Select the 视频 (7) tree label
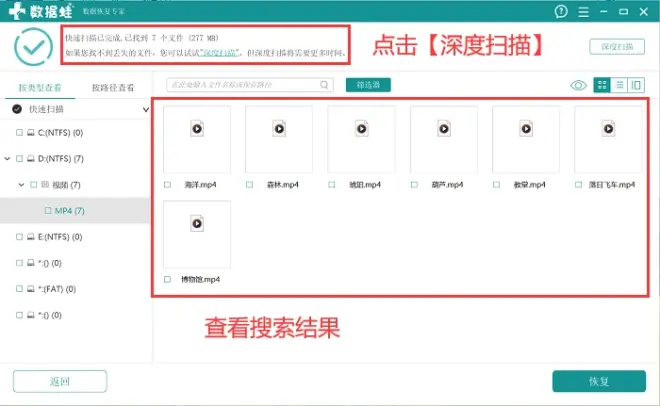Screen dimensions: 660x406 [66, 185]
